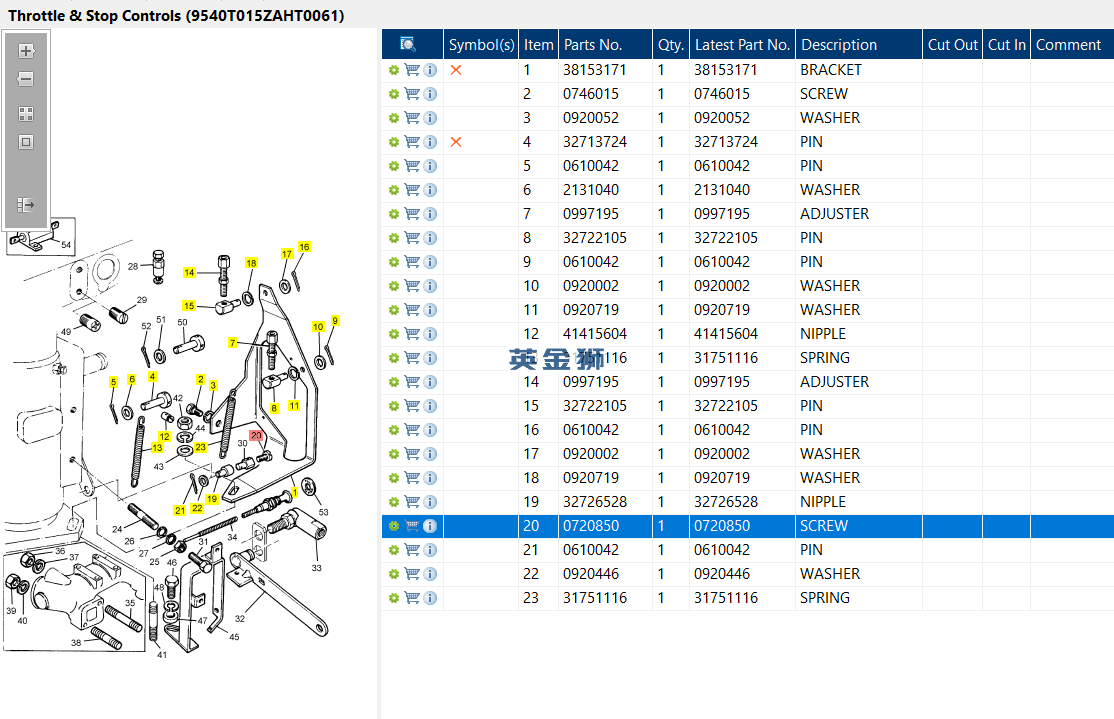
Task: Click latest part number 2131040
Action: pyautogui.click(x=722, y=190)
